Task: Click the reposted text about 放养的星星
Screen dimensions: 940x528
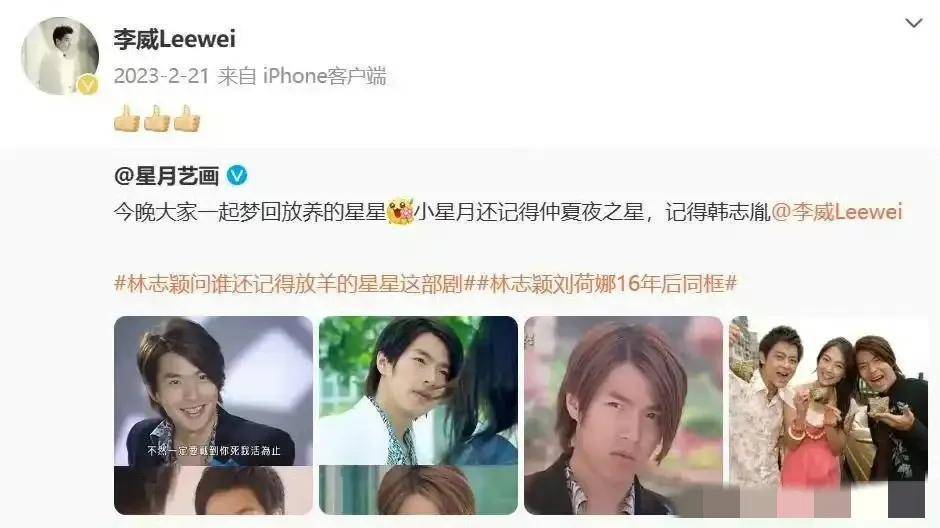Action: tap(250, 212)
